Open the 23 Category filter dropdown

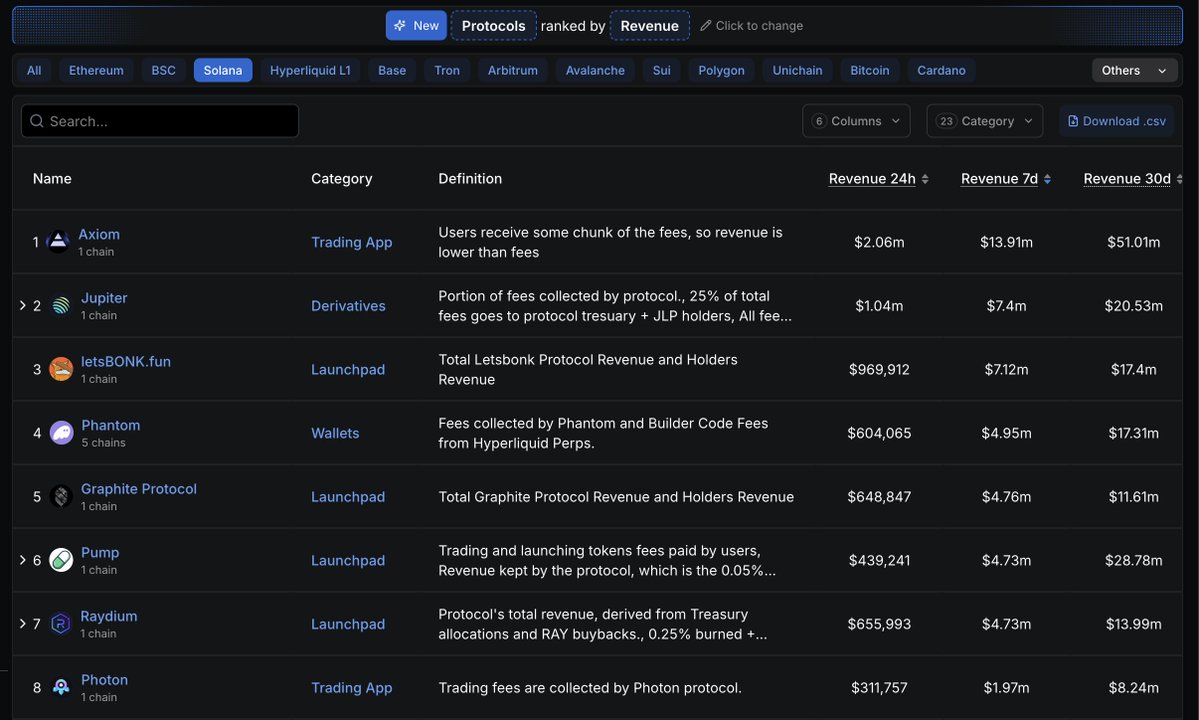click(x=984, y=121)
